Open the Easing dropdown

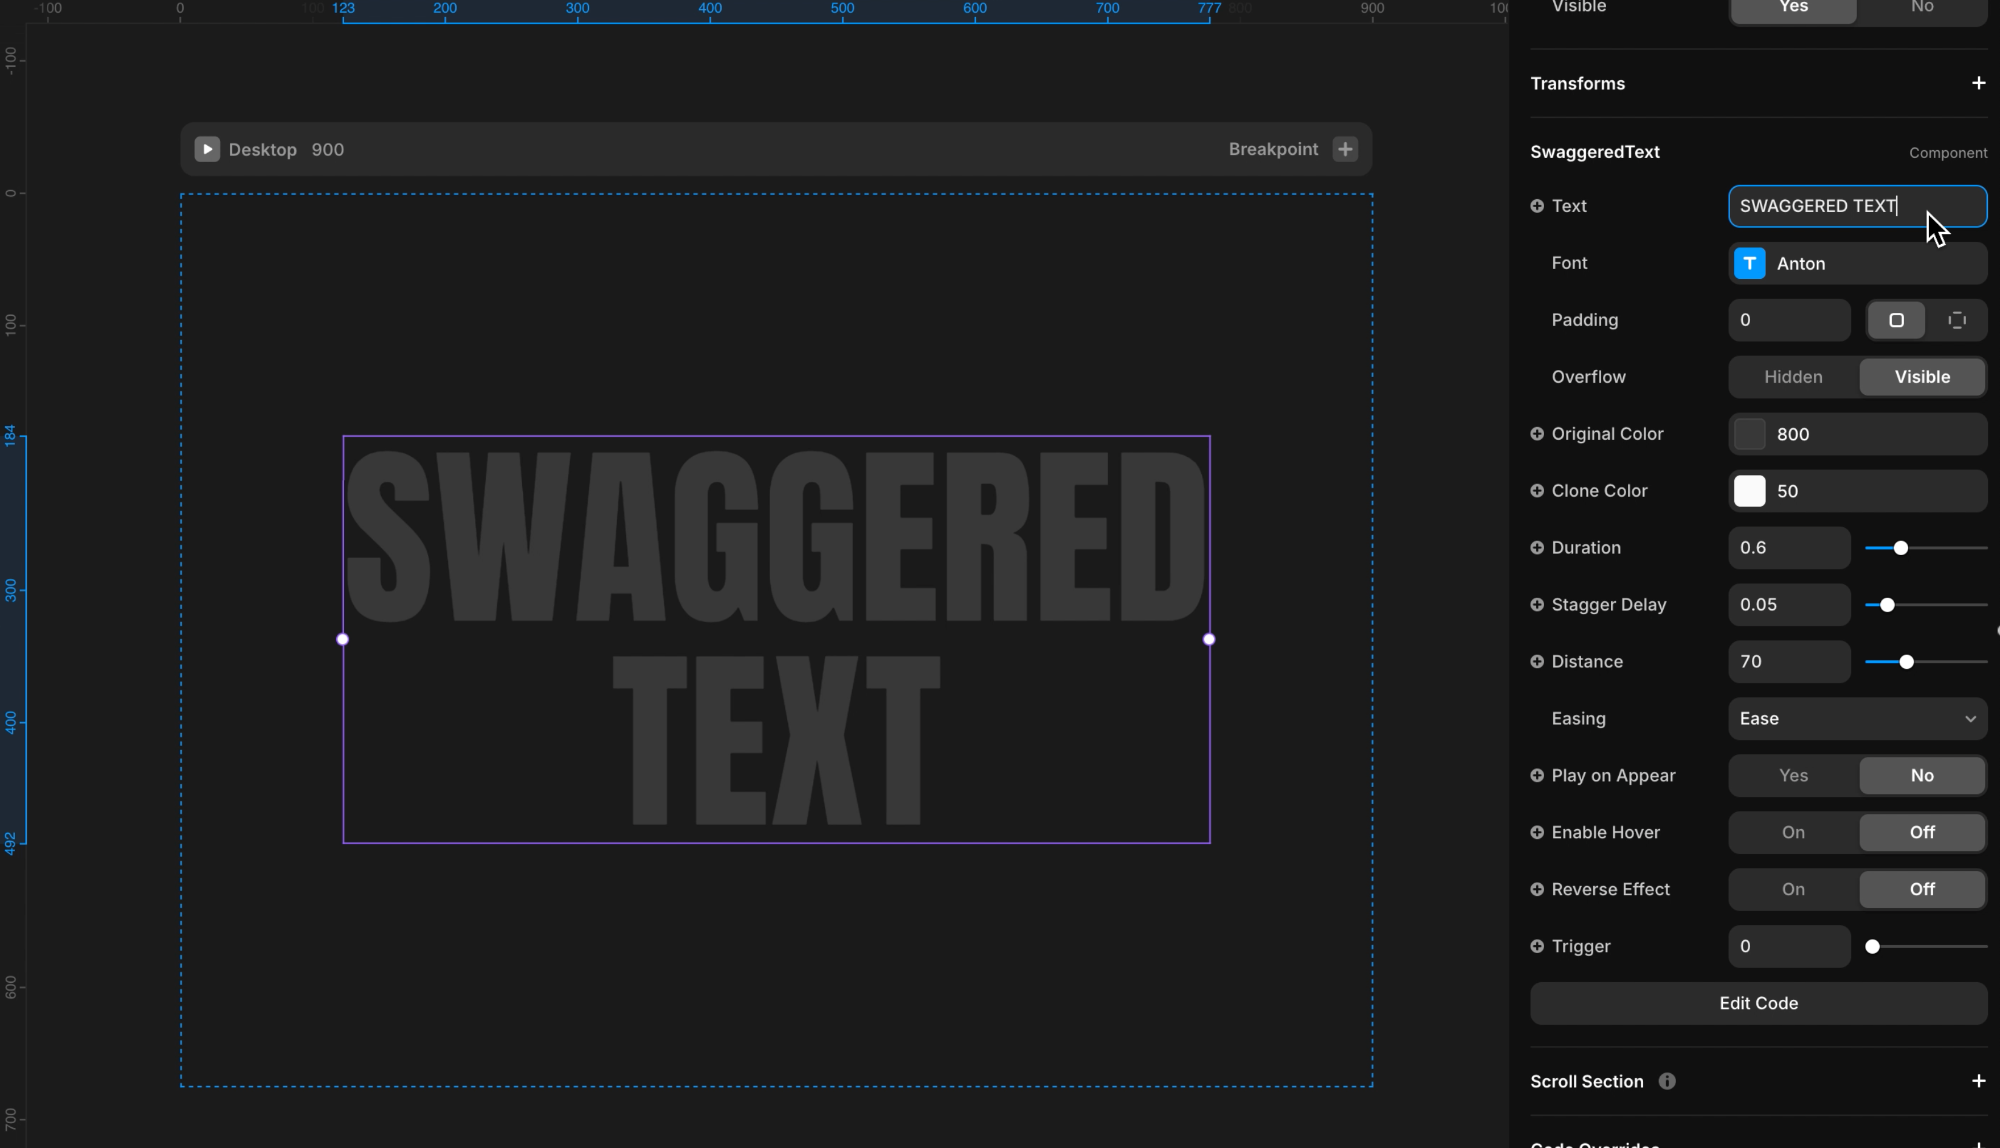[1857, 718]
